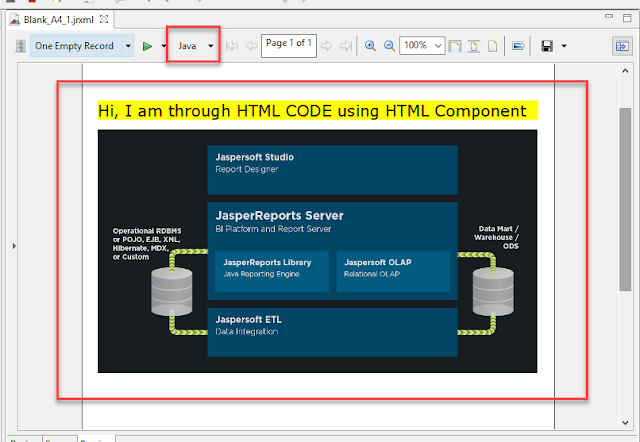640x442 pixels.
Task: Click the Operational RDBMS label text
Action: (x=147, y=244)
